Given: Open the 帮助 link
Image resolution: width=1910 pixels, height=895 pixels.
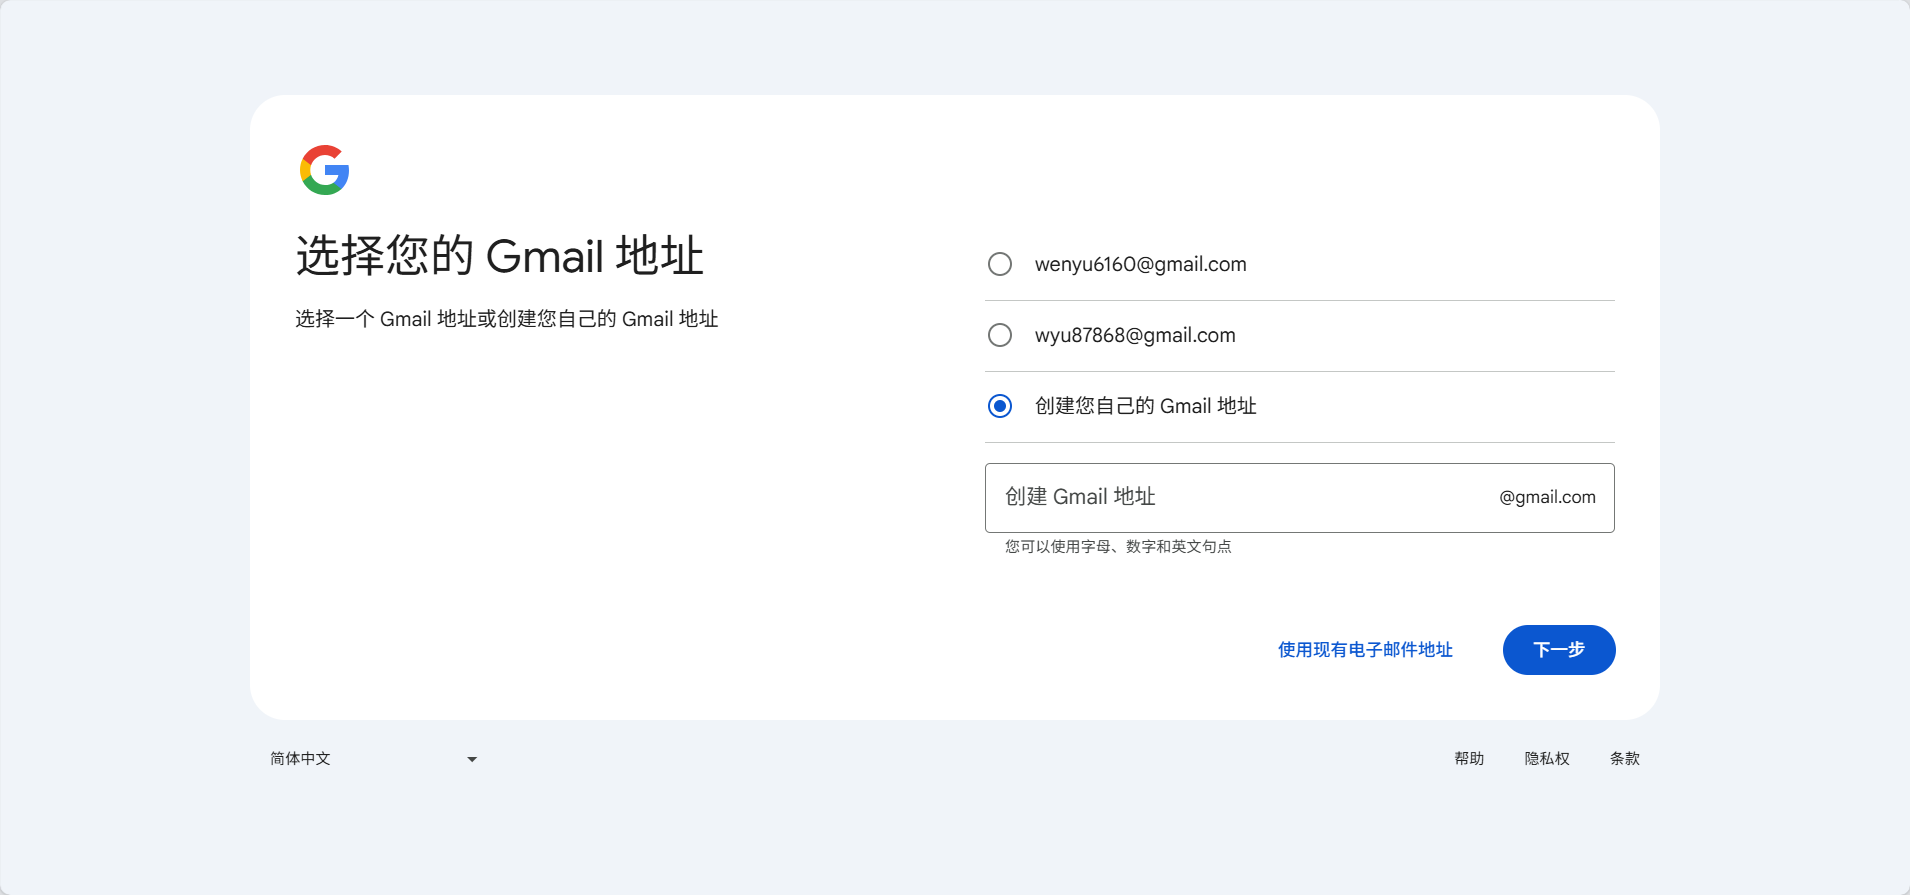Looking at the screenshot, I should 1469,759.
